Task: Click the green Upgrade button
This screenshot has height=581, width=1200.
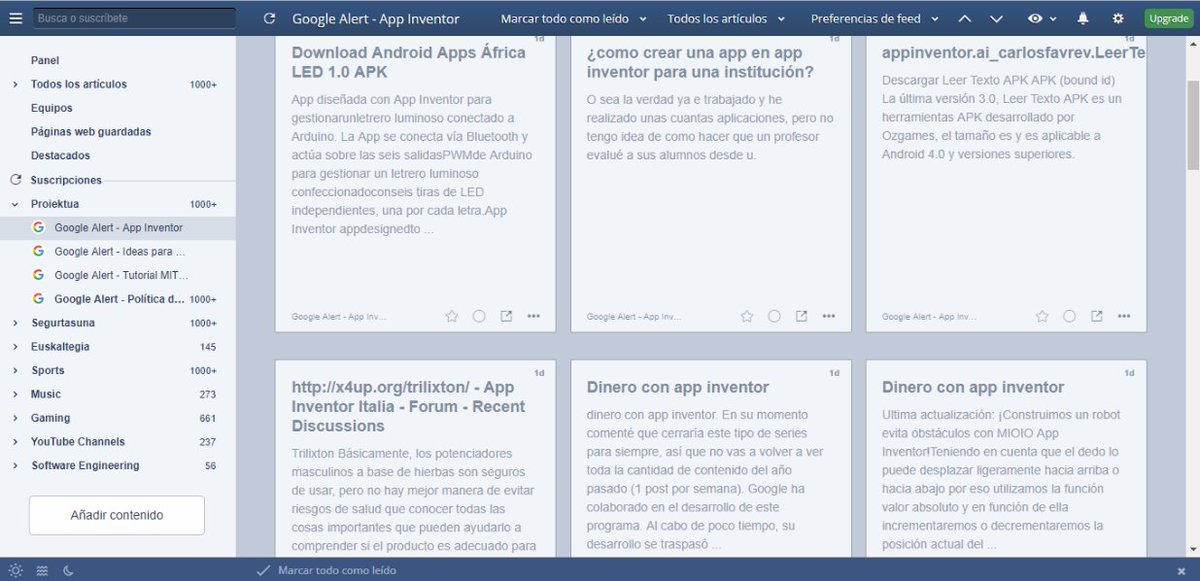Action: (x=1168, y=18)
